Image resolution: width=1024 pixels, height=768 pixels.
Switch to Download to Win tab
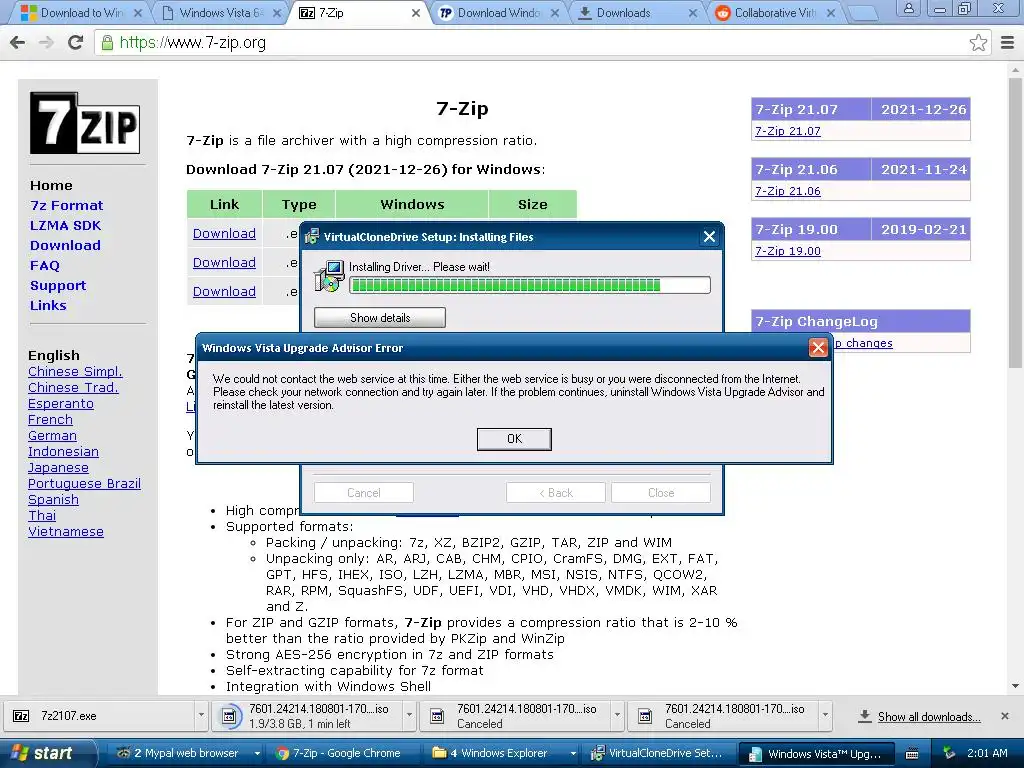82,12
